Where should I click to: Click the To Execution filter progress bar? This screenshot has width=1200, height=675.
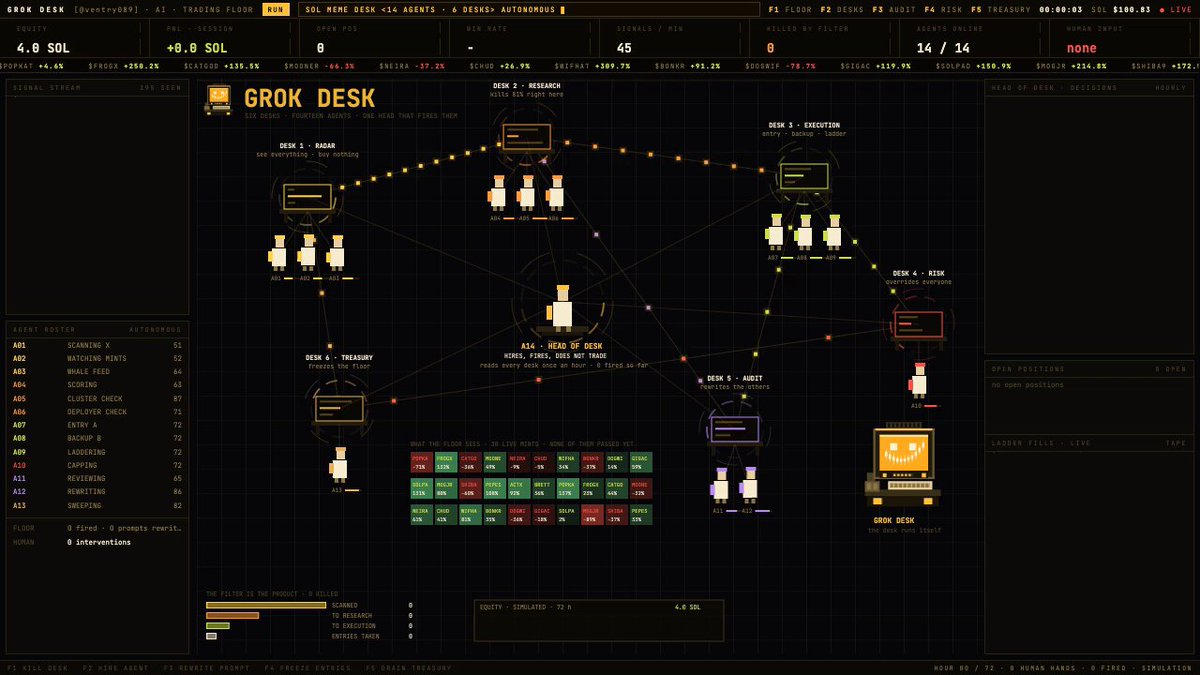pos(218,626)
